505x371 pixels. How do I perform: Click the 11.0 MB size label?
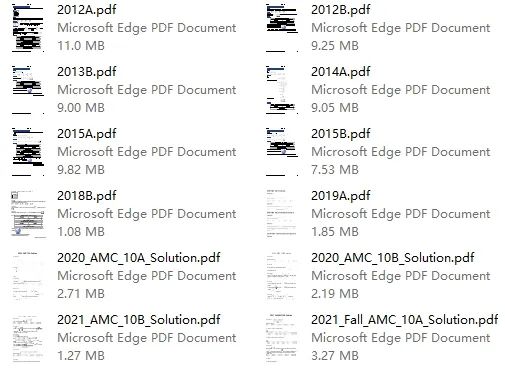pos(81,46)
